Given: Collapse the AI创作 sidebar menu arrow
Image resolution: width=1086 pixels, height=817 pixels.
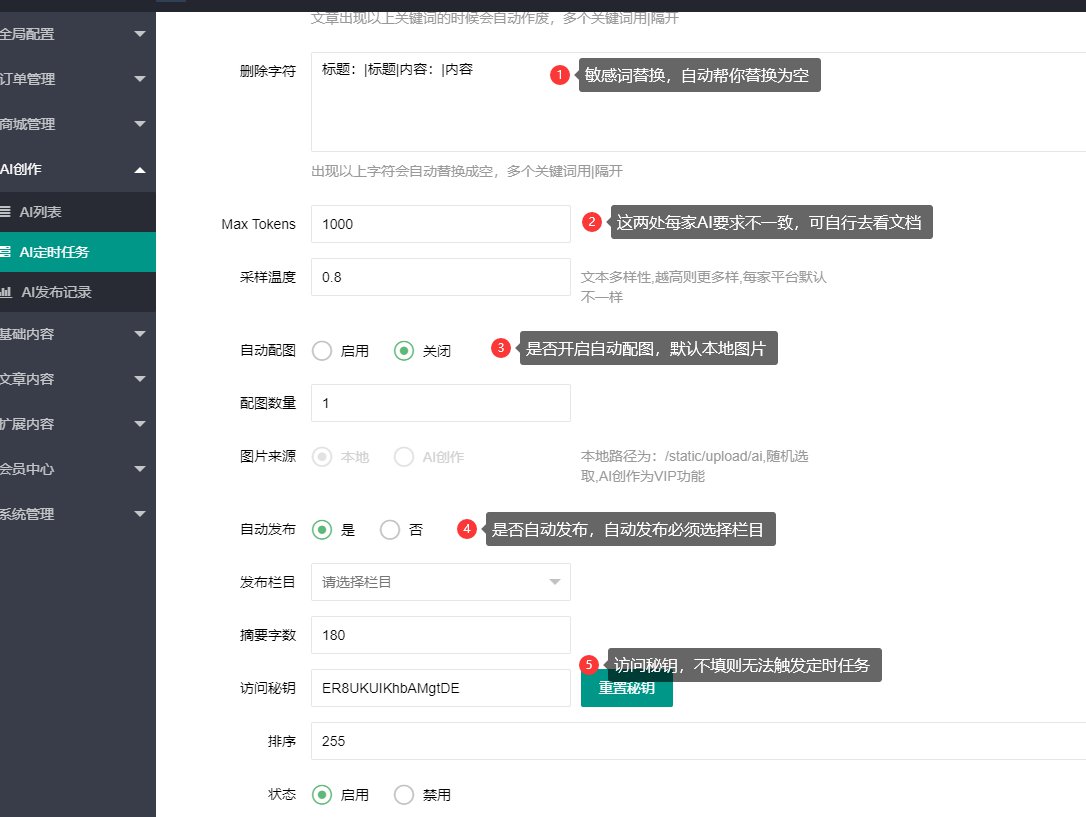Looking at the screenshot, I should pos(140,170).
